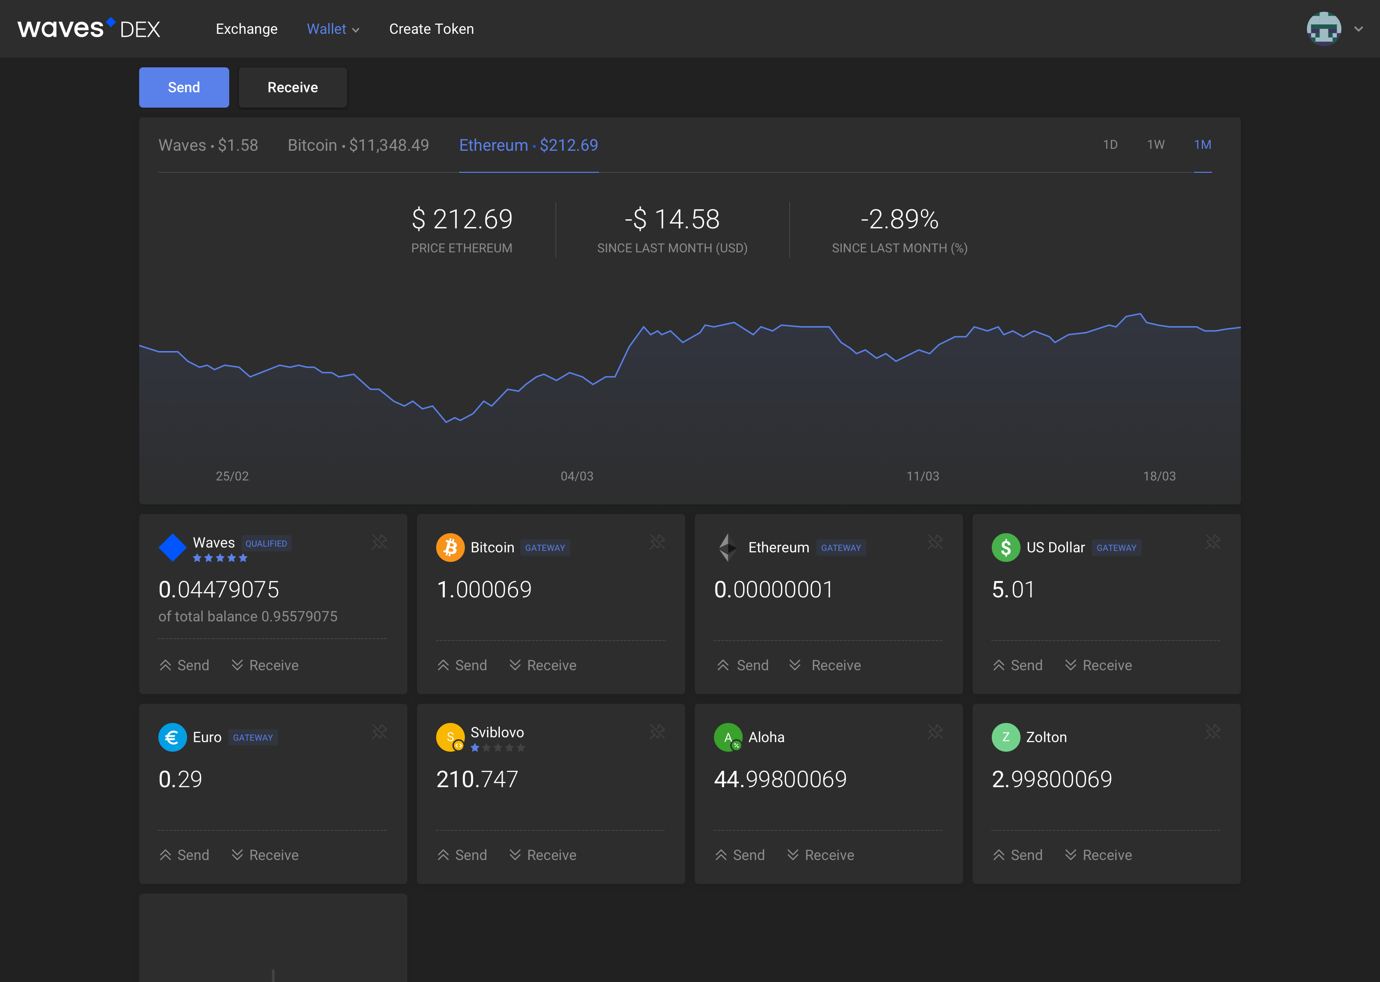Screen dimensions: 1380x982
Task: Receive on the Waves card
Action: click(265, 665)
